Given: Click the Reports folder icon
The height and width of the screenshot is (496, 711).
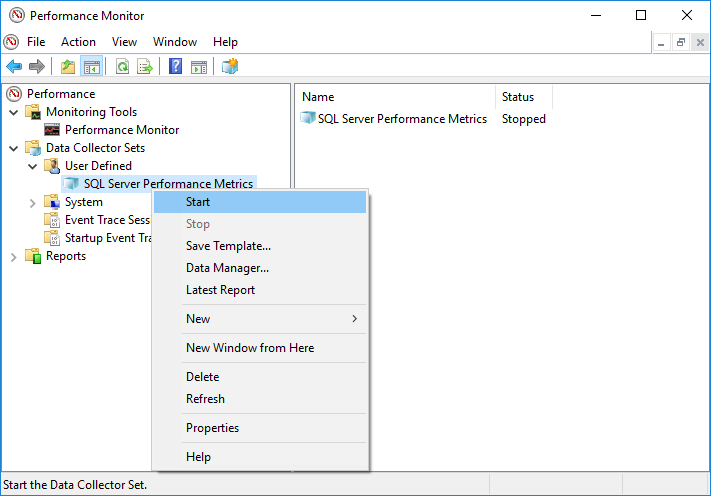Looking at the screenshot, I should (x=33, y=256).
